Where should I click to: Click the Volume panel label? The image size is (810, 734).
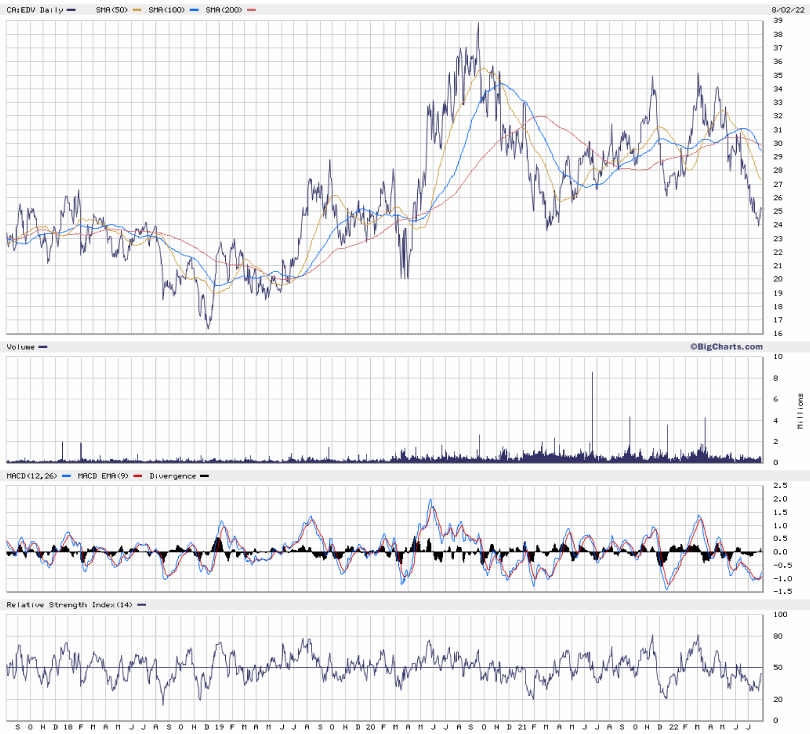coord(21,346)
